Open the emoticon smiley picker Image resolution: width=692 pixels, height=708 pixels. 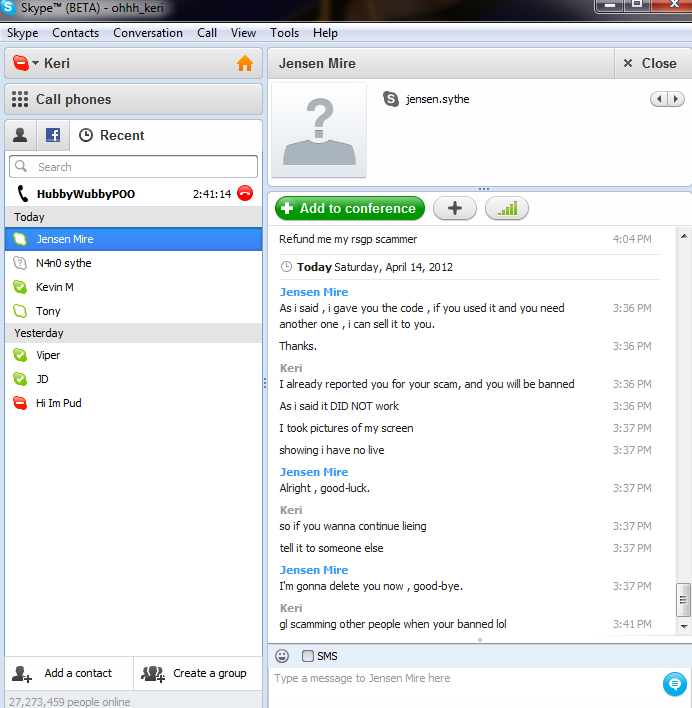pyautogui.click(x=282, y=656)
